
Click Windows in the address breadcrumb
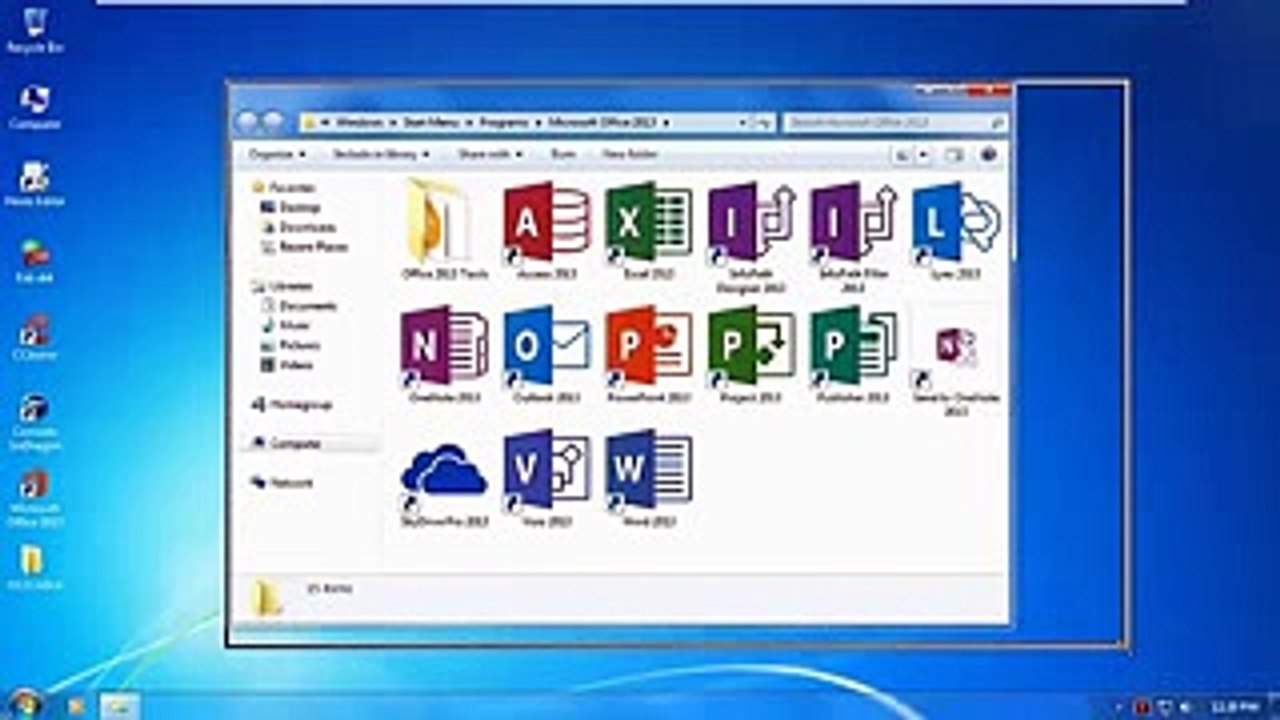[358, 122]
